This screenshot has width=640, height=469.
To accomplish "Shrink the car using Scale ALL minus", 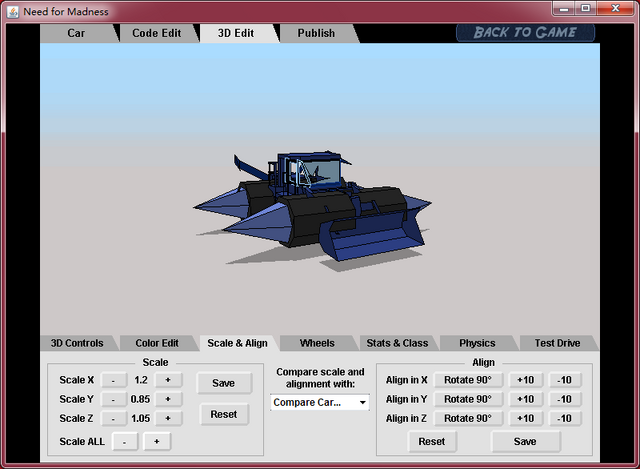I will (x=124, y=442).
